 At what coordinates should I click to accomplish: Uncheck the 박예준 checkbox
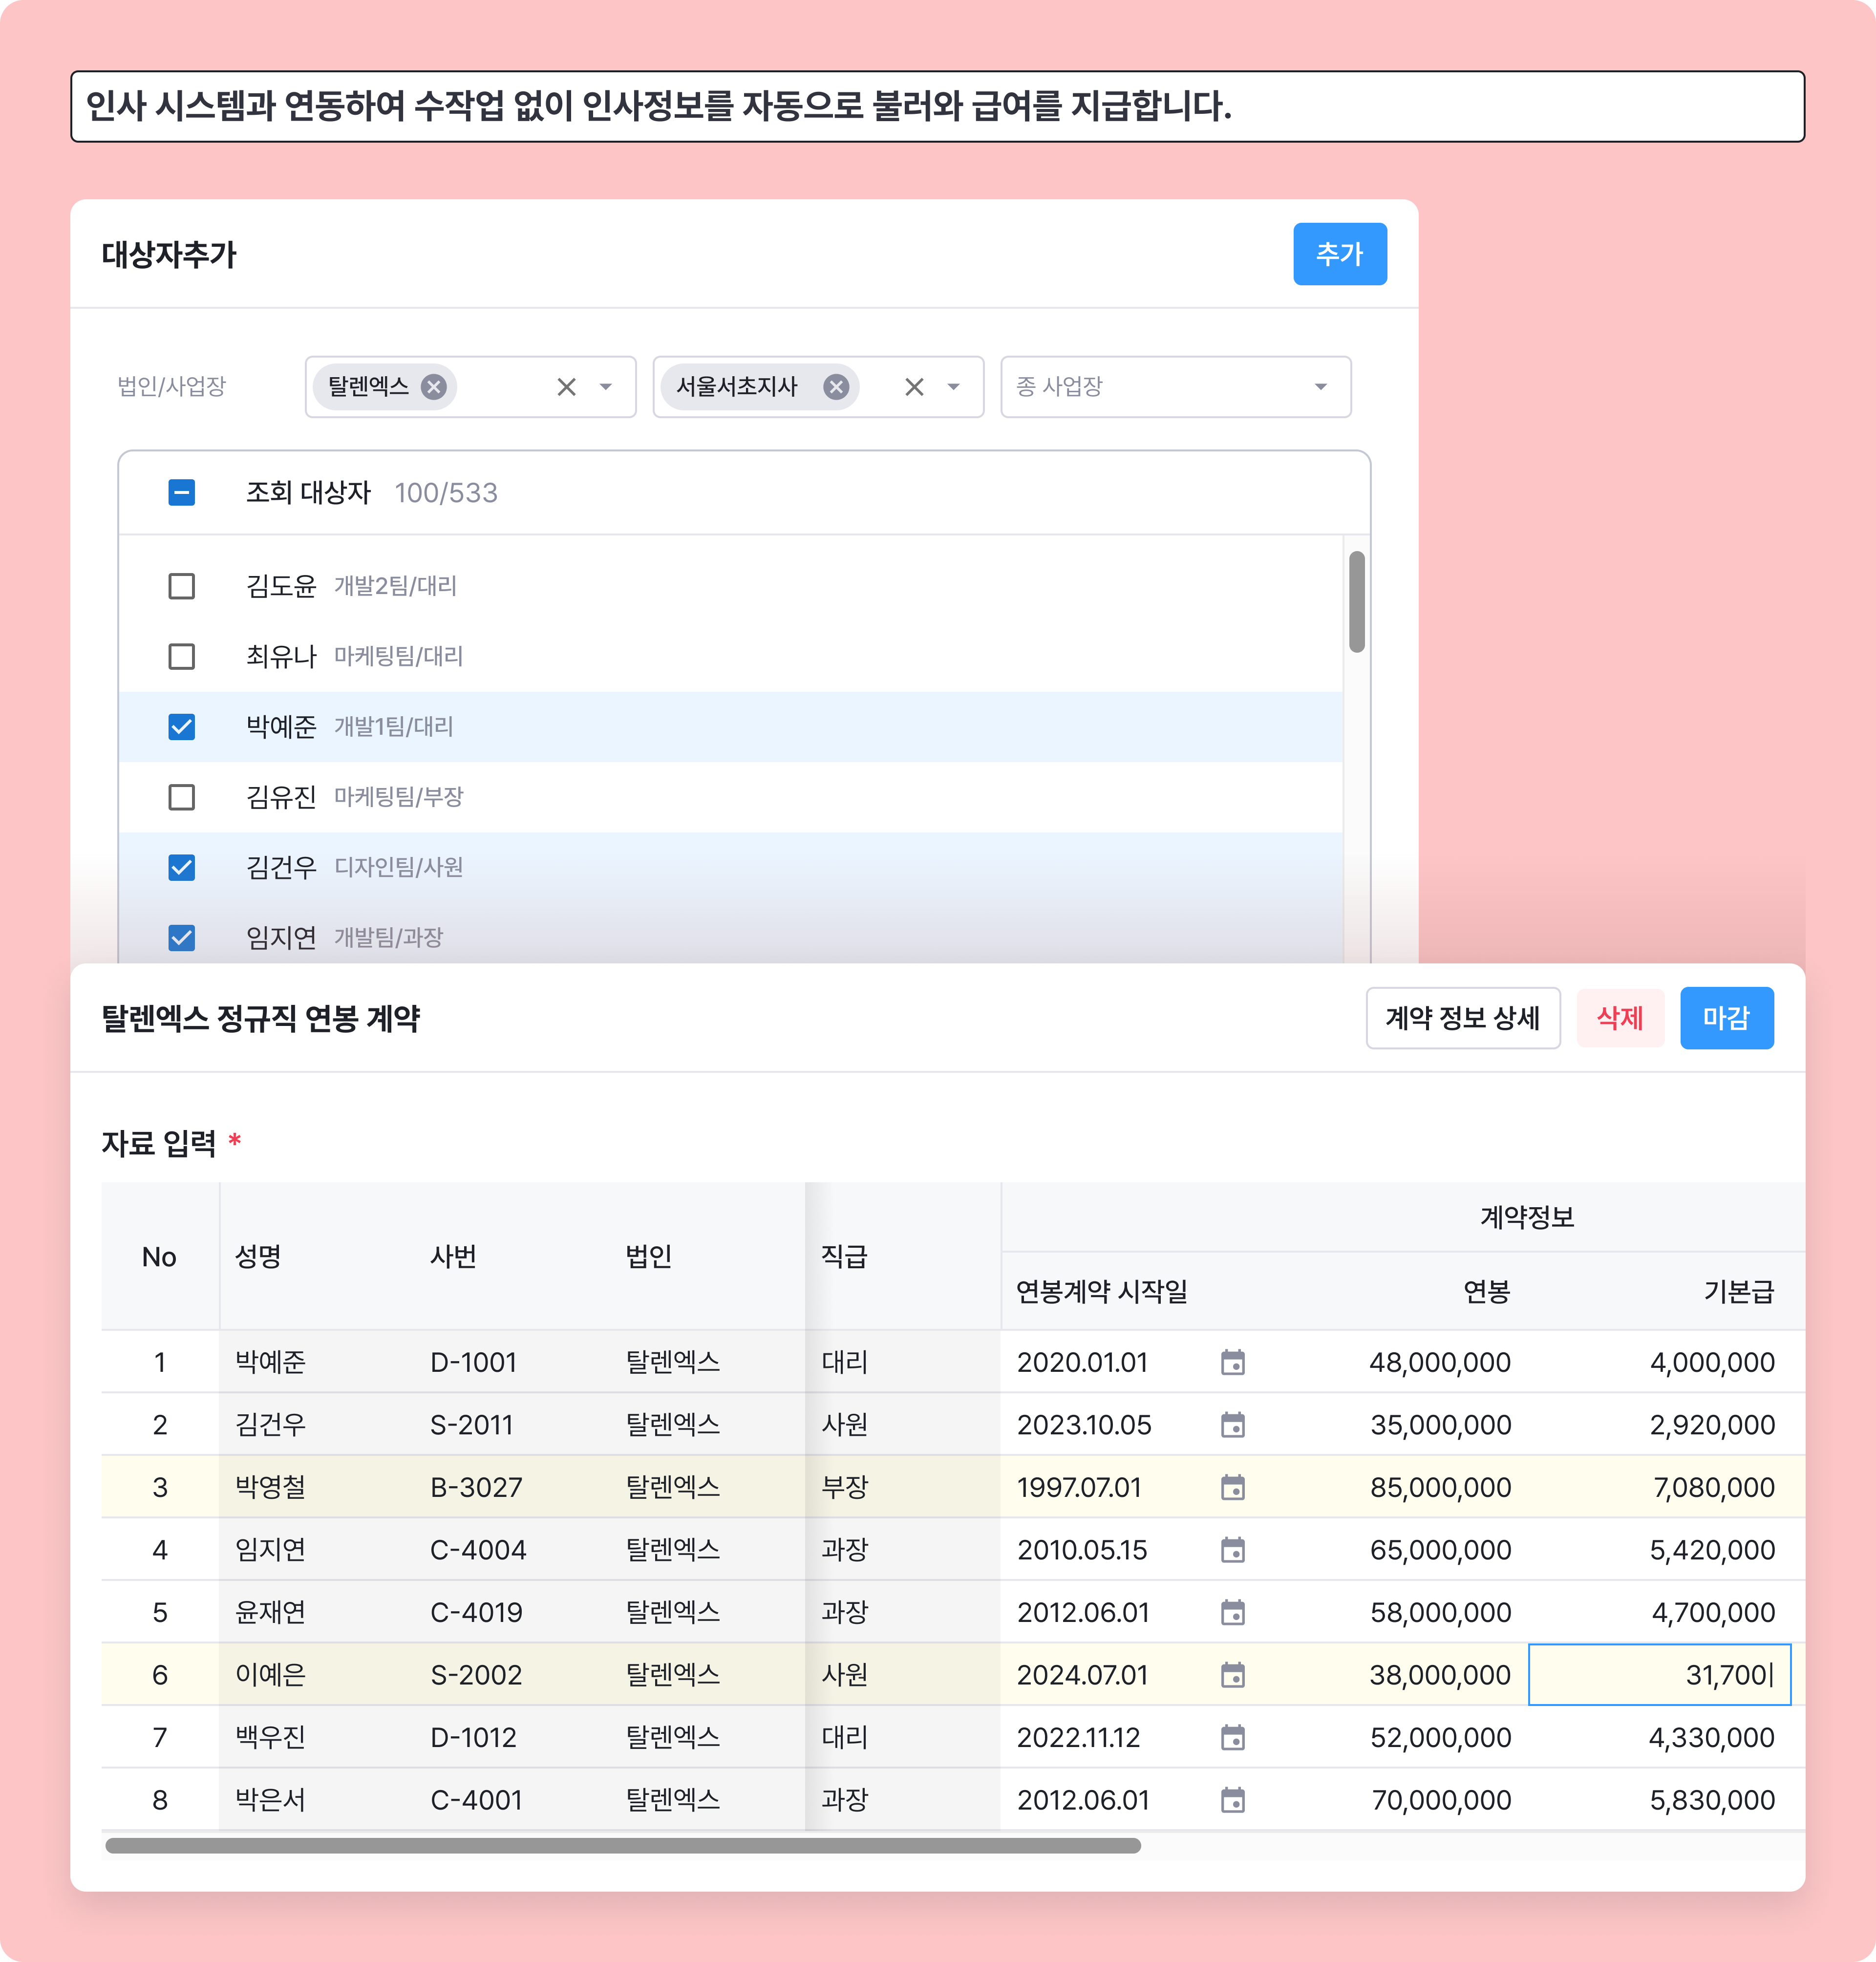[182, 727]
